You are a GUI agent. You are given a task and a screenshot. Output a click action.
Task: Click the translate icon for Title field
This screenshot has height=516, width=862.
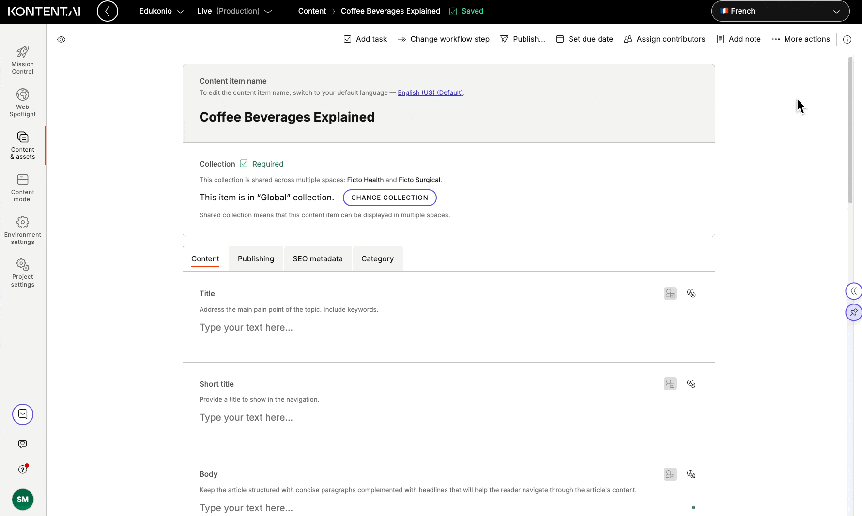click(691, 293)
